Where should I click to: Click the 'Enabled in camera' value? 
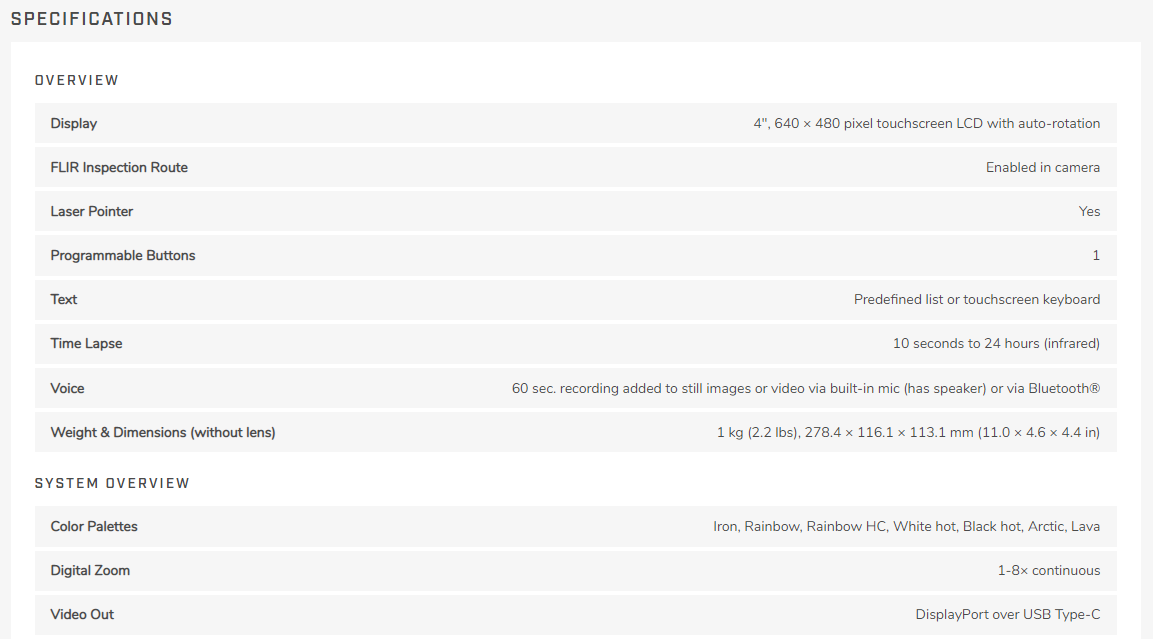pos(1043,168)
